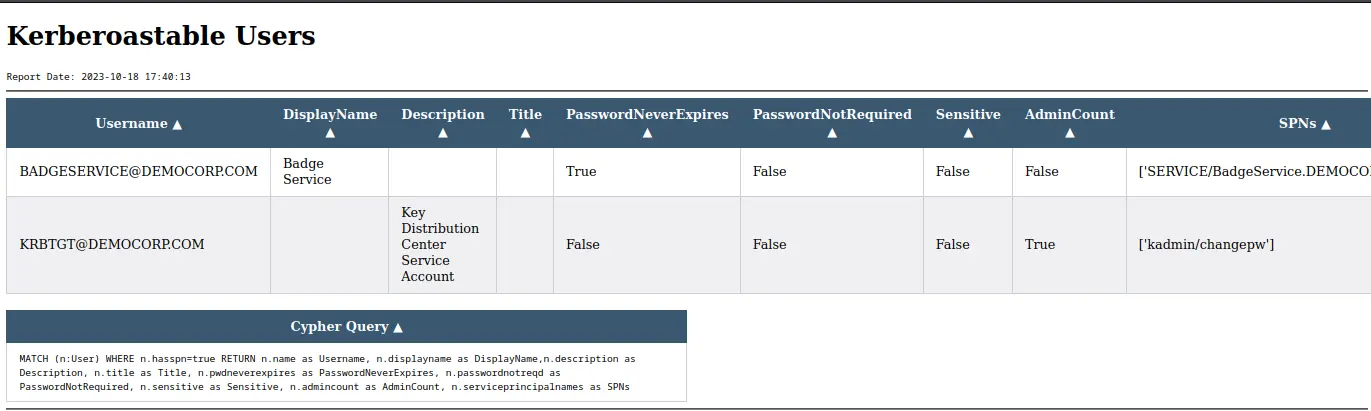The height and width of the screenshot is (411, 1371).
Task: Select the kadmin/changepw SPN cell
Action: tap(1206, 245)
